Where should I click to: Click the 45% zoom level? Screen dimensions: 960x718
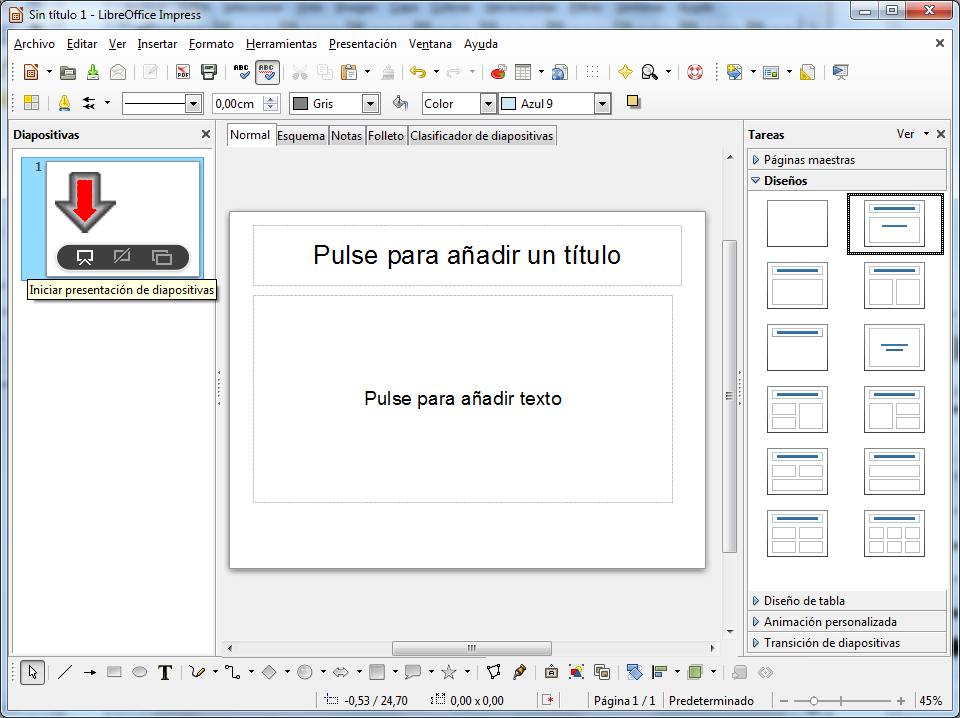(931, 701)
